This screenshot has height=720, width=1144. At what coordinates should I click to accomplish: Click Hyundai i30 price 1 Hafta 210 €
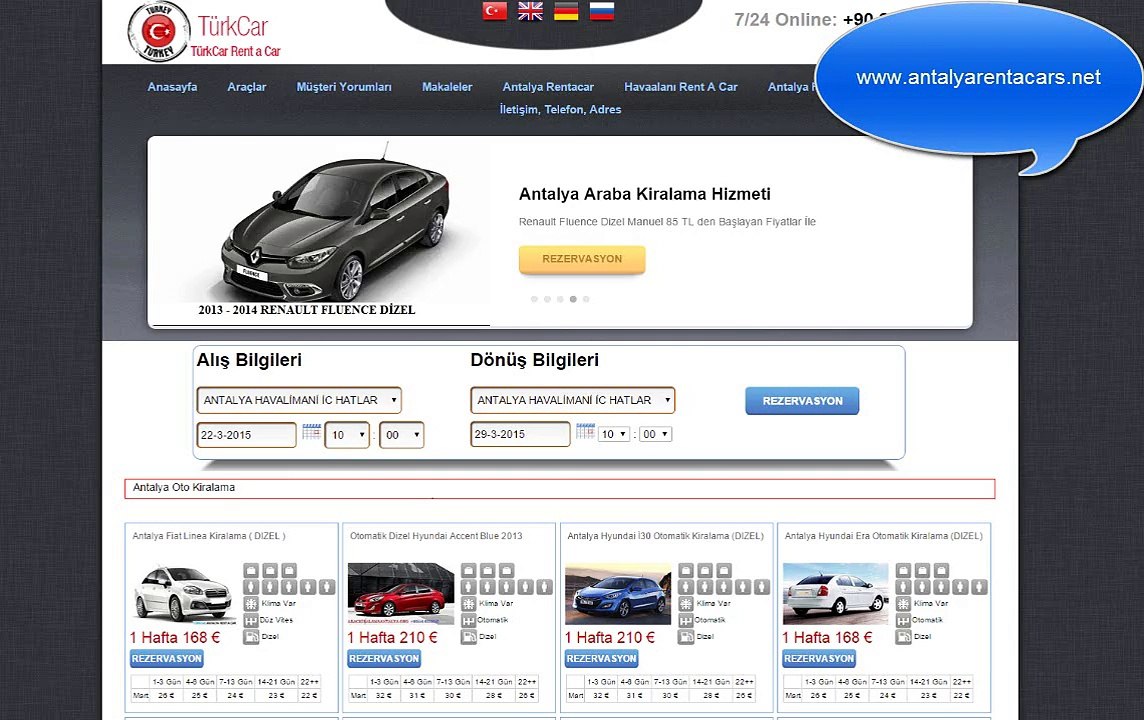[610, 638]
